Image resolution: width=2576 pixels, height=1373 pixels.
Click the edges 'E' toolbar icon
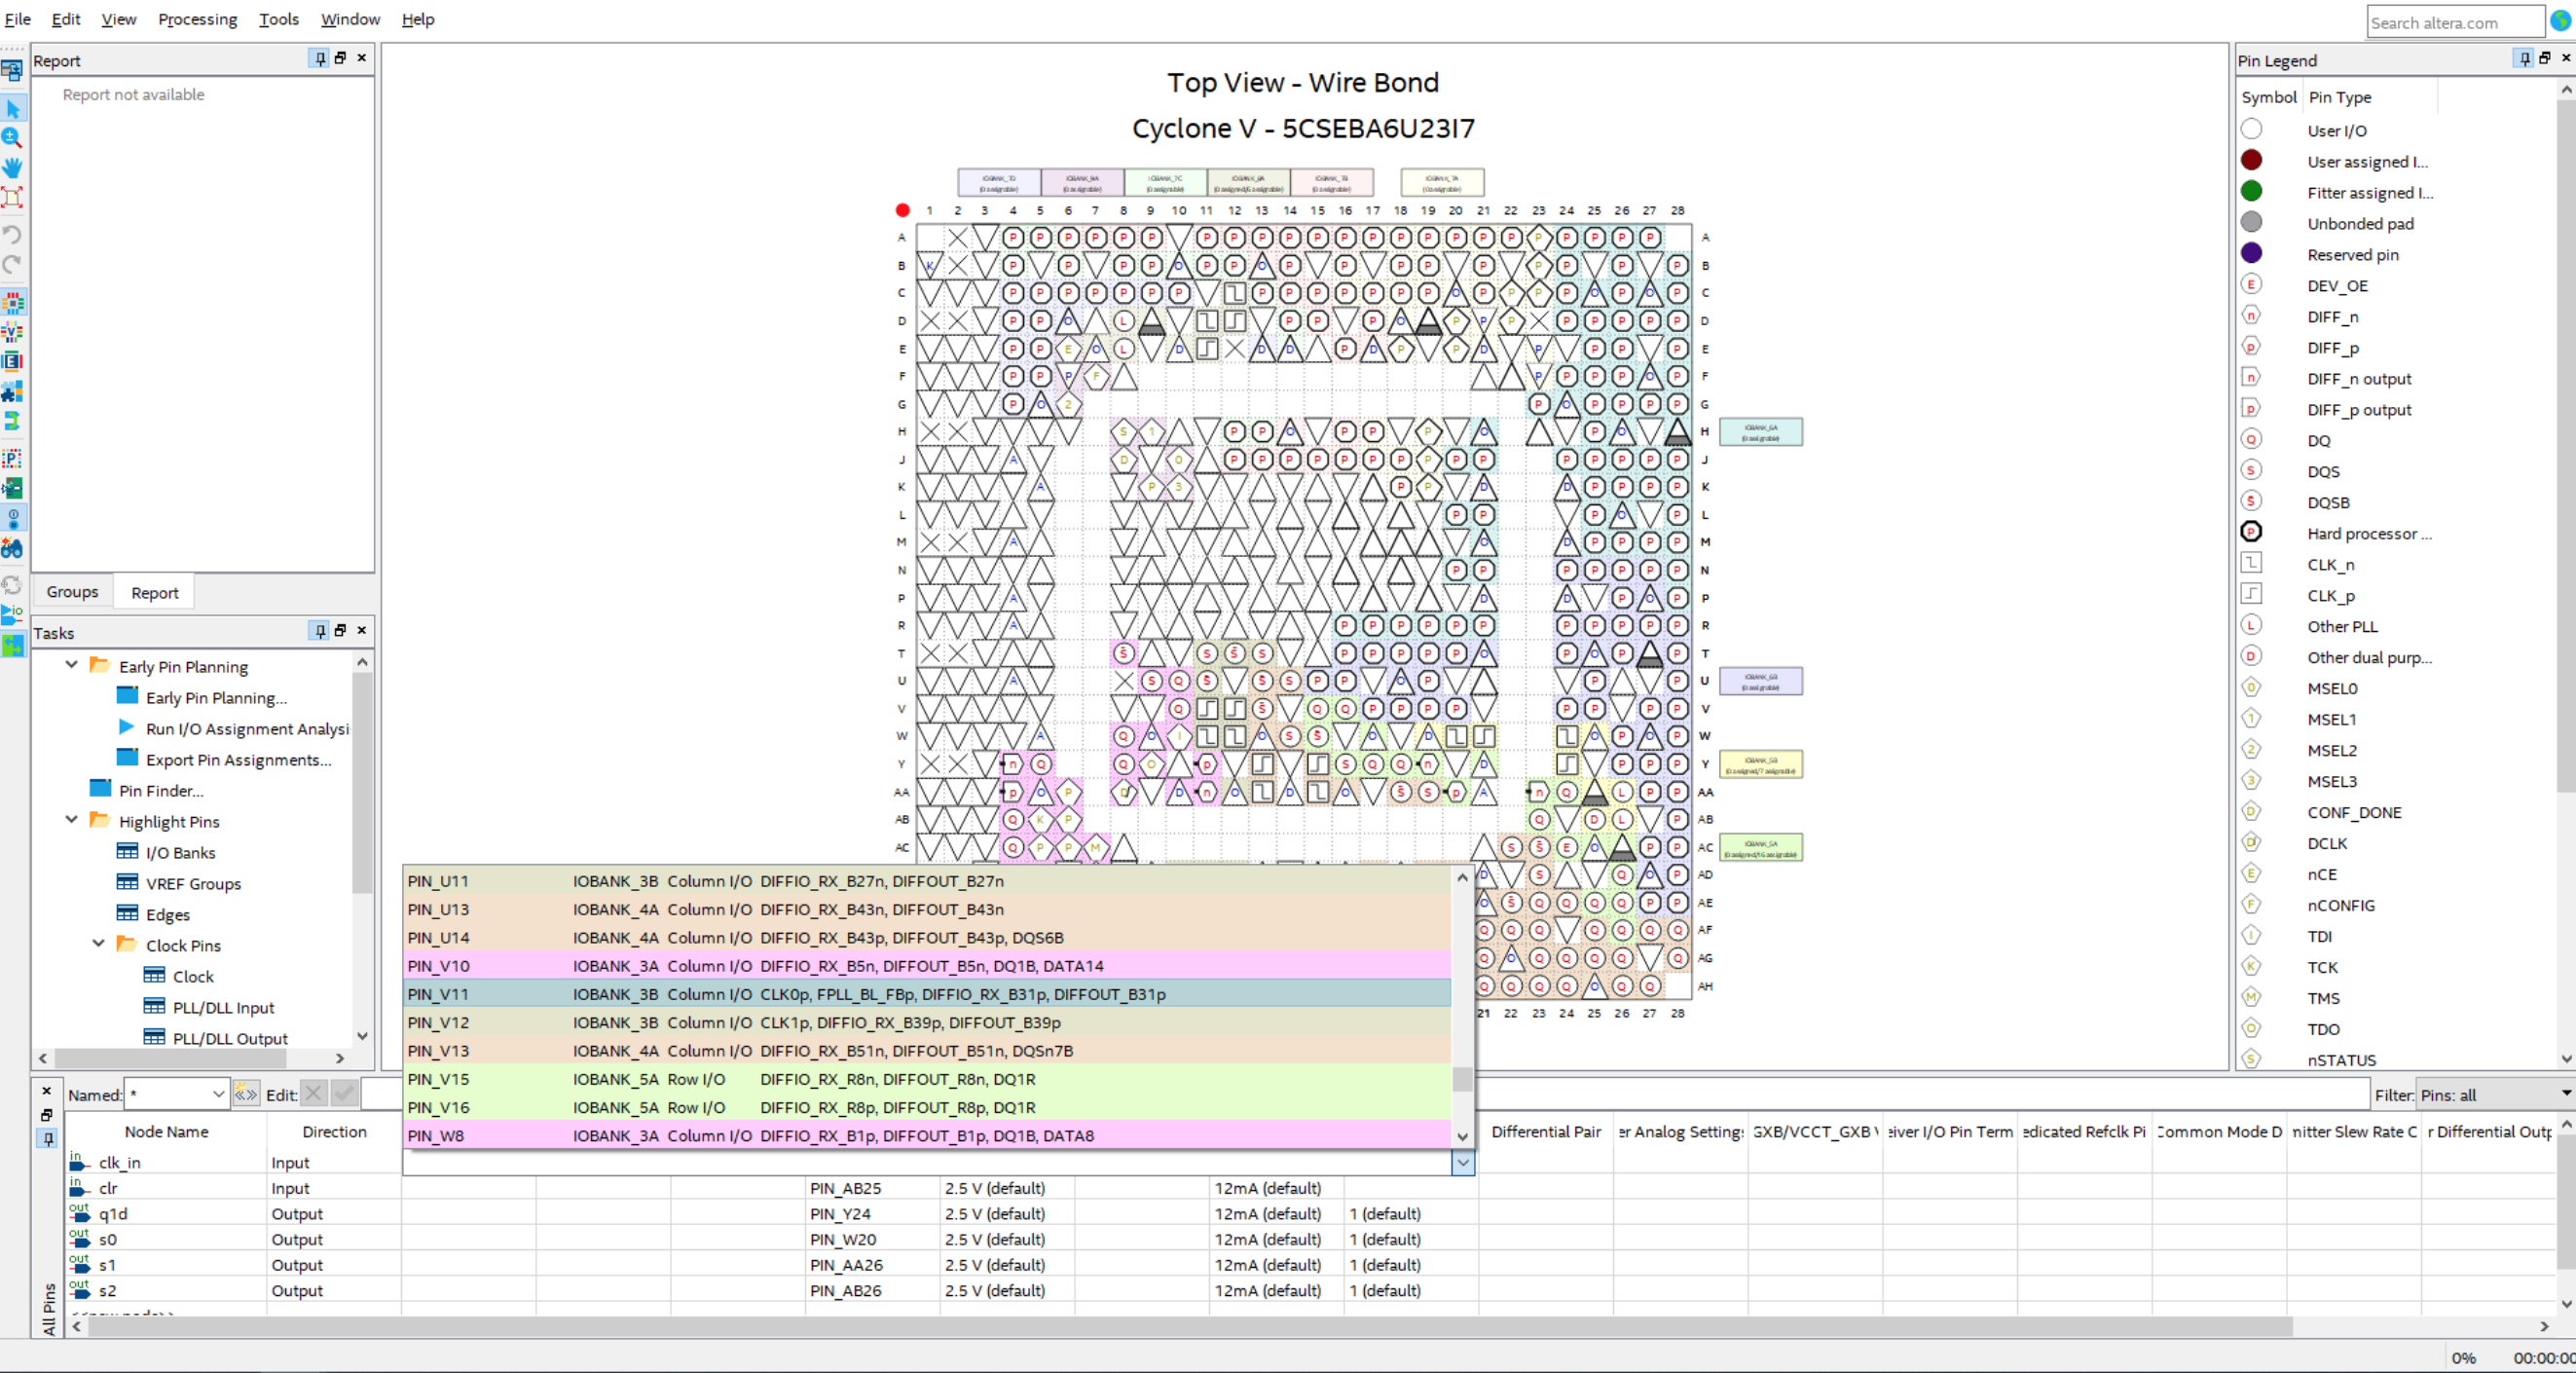pyautogui.click(x=12, y=361)
